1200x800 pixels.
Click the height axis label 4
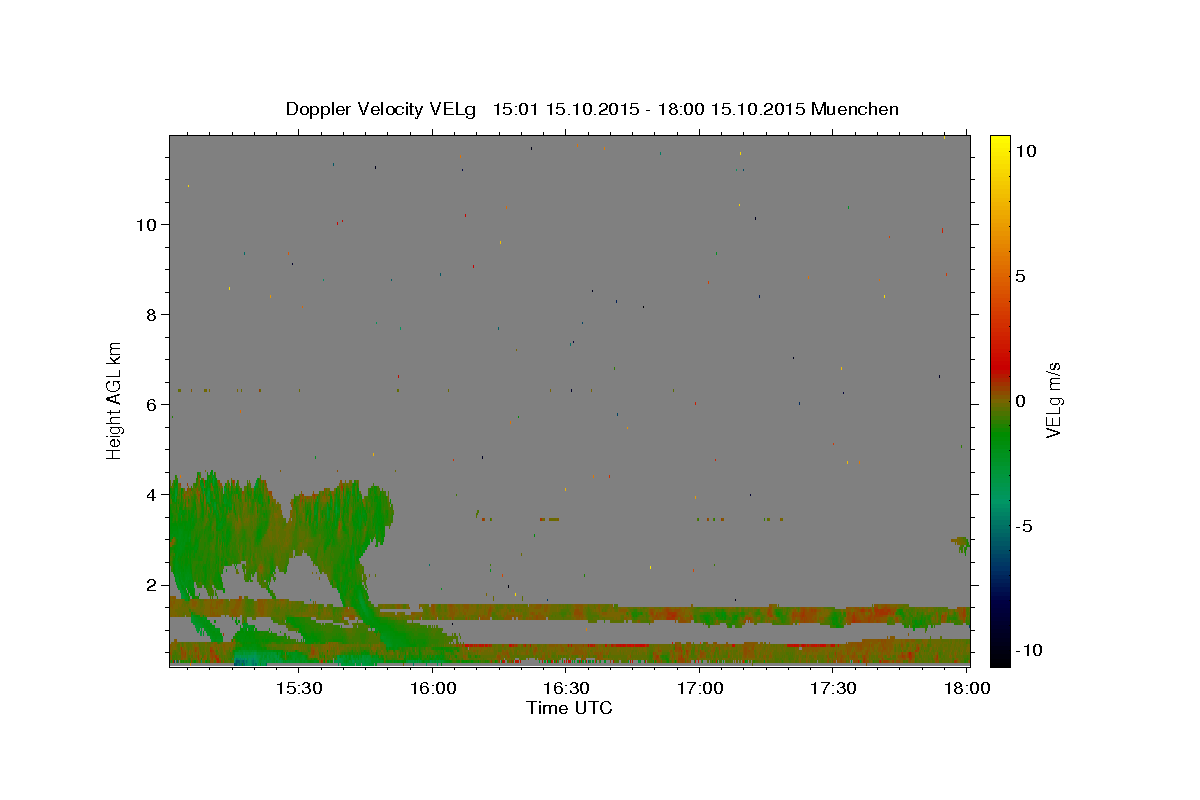pyautogui.click(x=153, y=495)
